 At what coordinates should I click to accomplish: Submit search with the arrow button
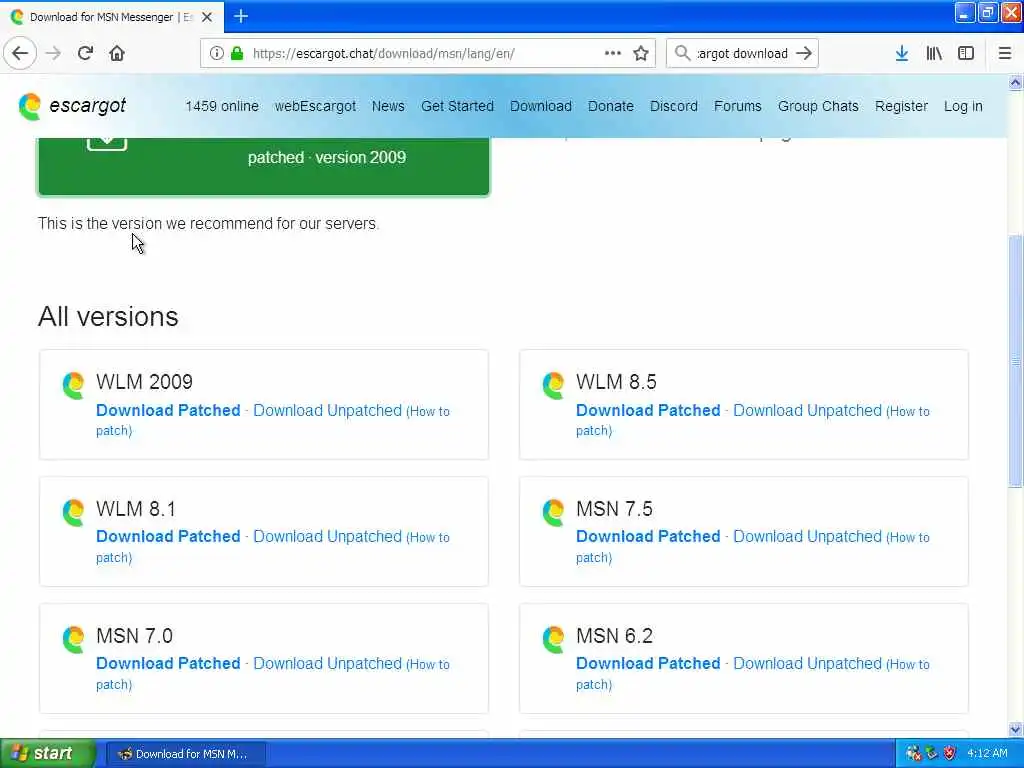point(804,54)
